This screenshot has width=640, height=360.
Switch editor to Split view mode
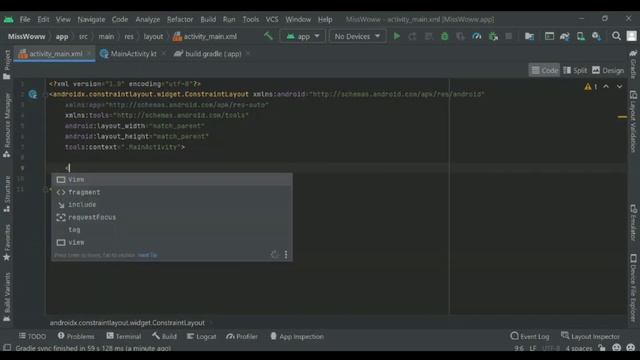coord(575,70)
